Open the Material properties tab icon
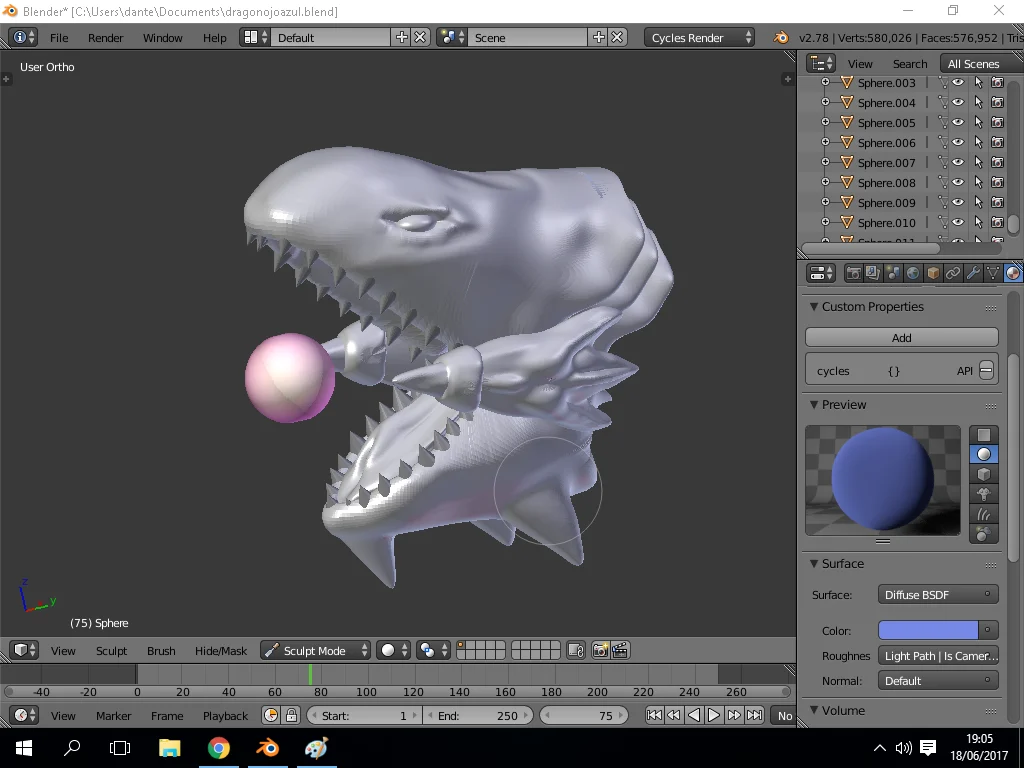Image resolution: width=1024 pixels, height=768 pixels. (x=1012, y=273)
